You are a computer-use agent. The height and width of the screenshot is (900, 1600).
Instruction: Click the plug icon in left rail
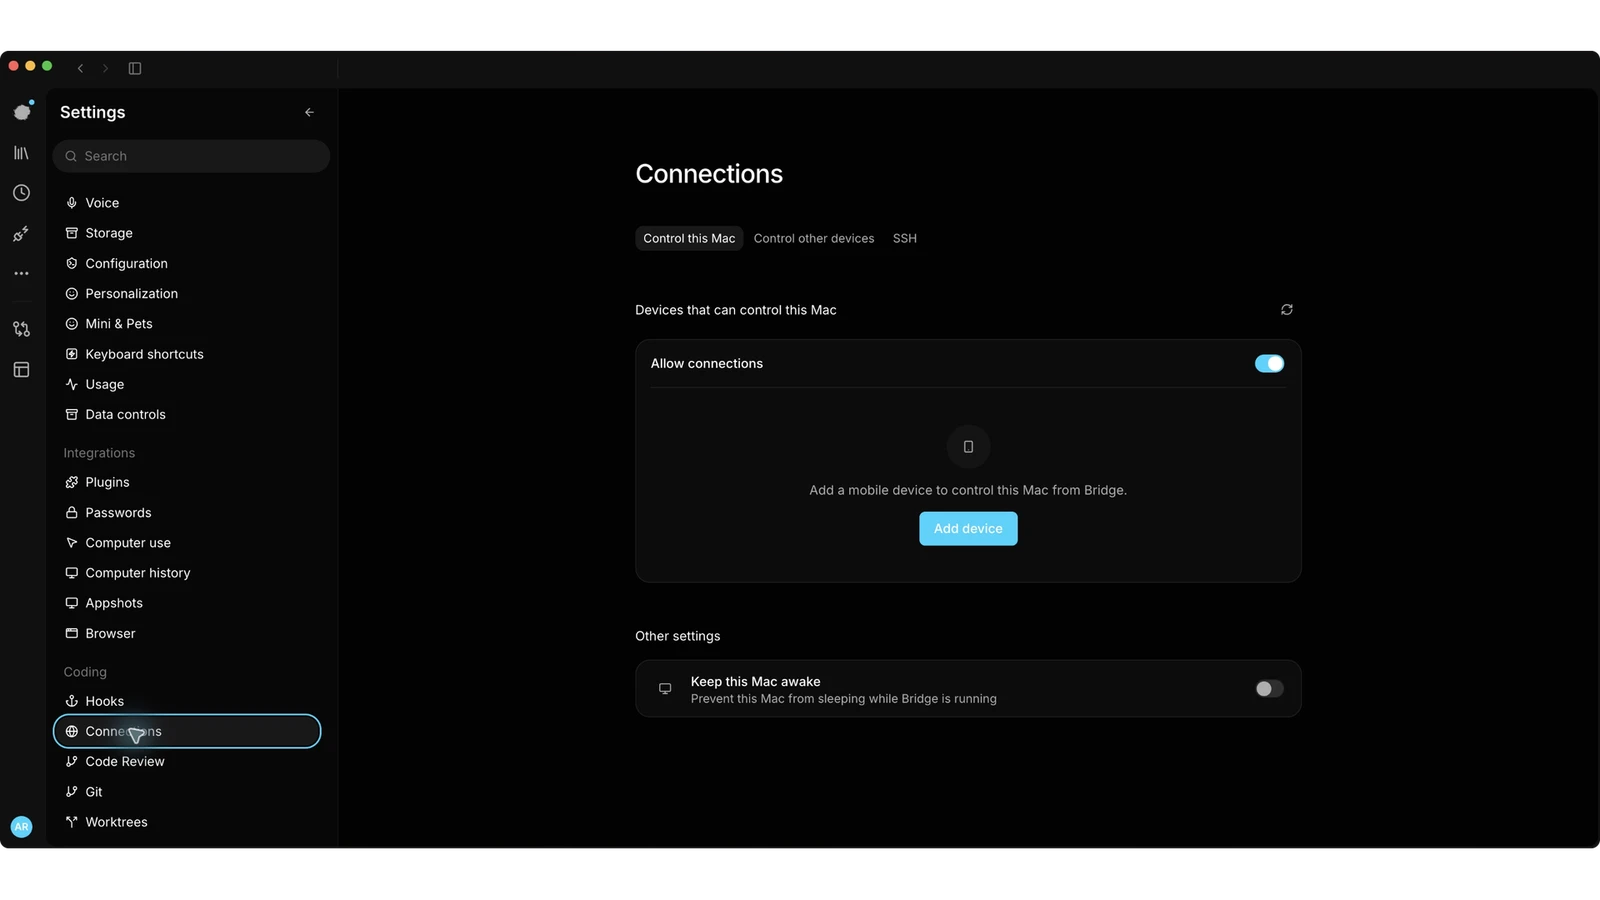point(21,234)
